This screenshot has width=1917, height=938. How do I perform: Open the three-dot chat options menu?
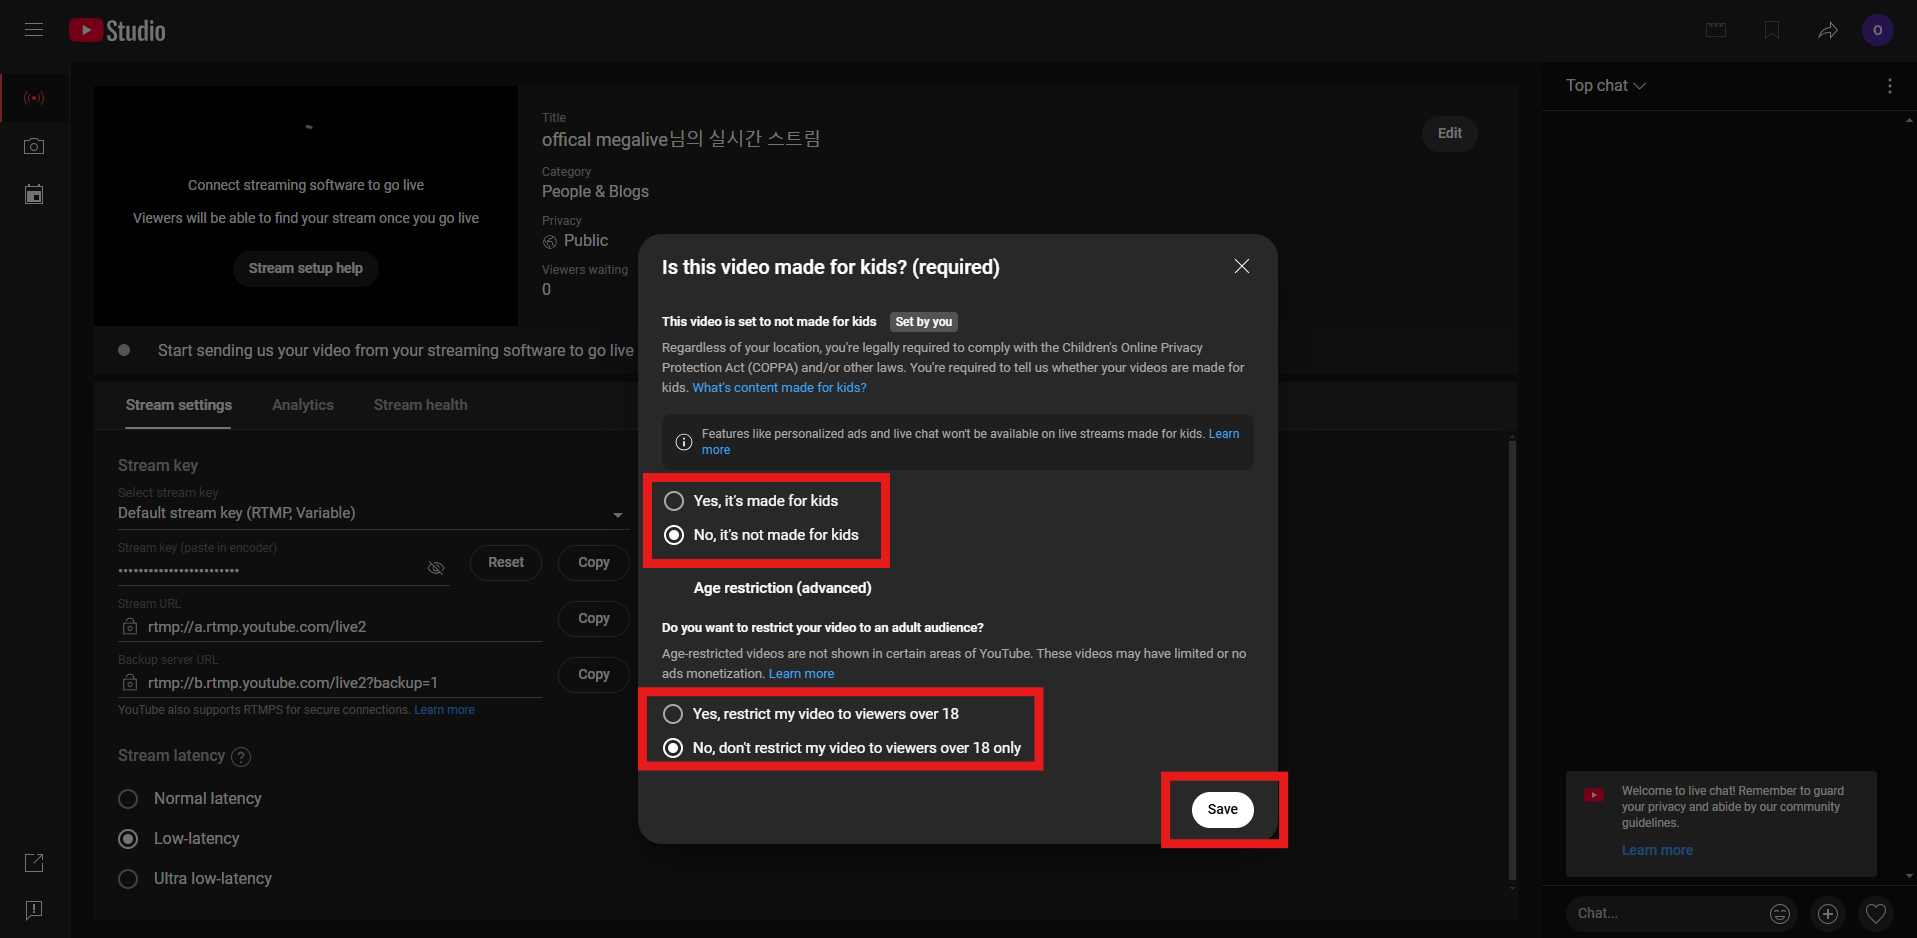pyautogui.click(x=1889, y=86)
